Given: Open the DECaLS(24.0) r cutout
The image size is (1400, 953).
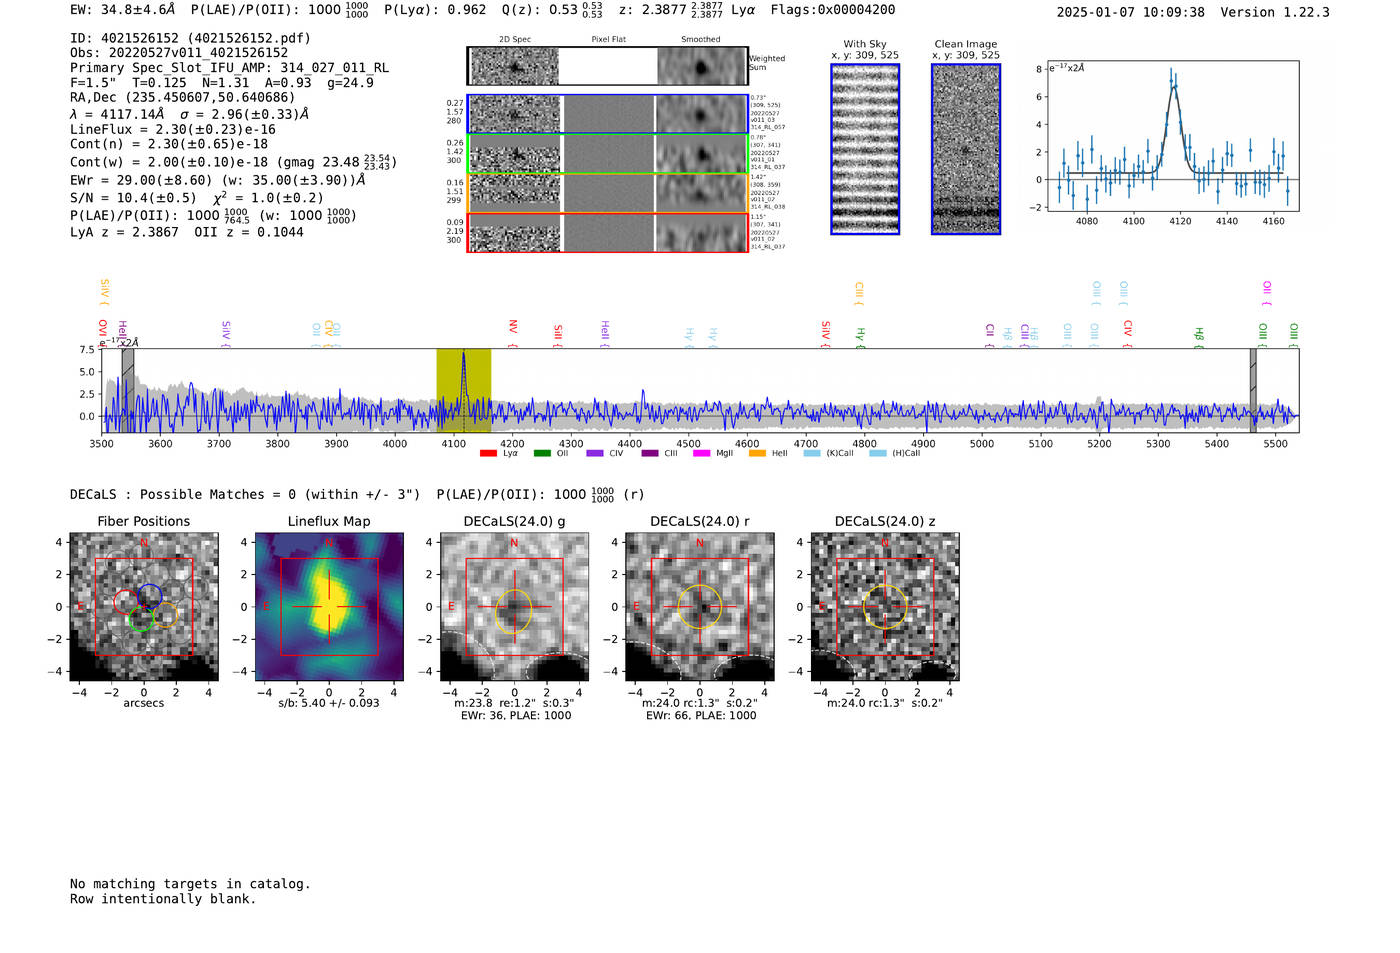Looking at the screenshot, I should (700, 607).
